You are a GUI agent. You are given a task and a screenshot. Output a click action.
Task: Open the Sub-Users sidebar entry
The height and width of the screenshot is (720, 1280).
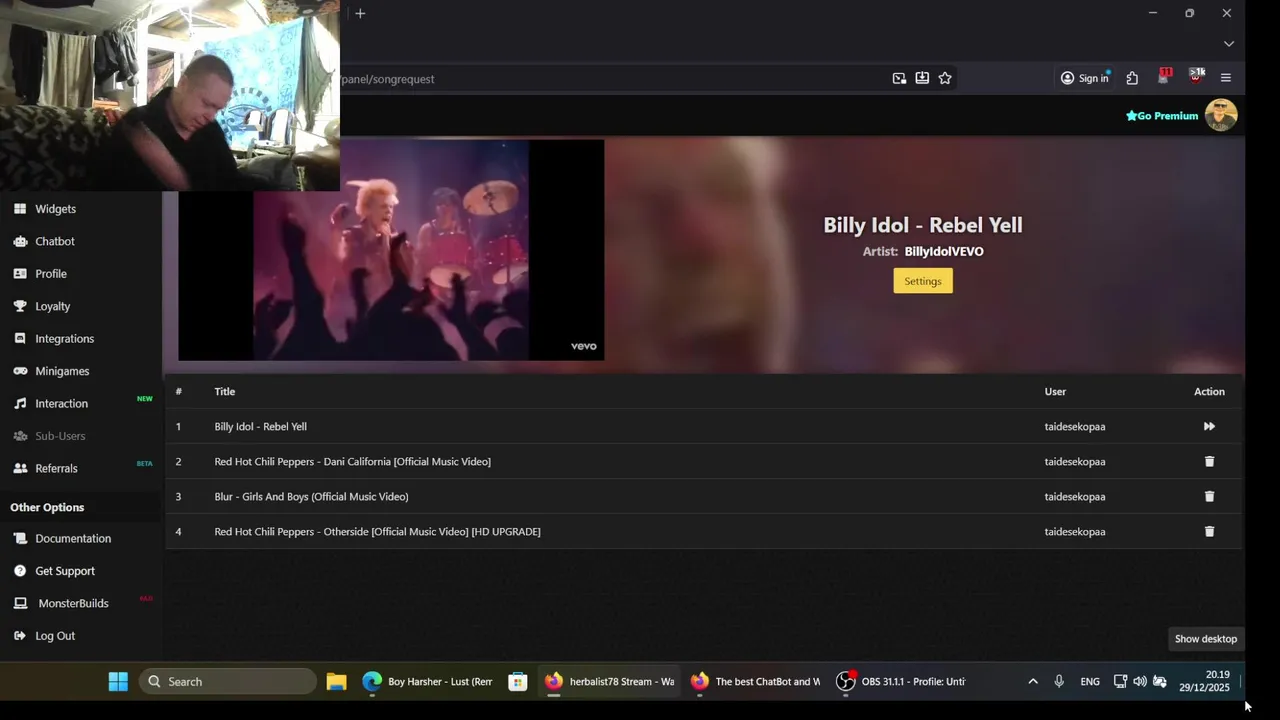[x=60, y=436]
